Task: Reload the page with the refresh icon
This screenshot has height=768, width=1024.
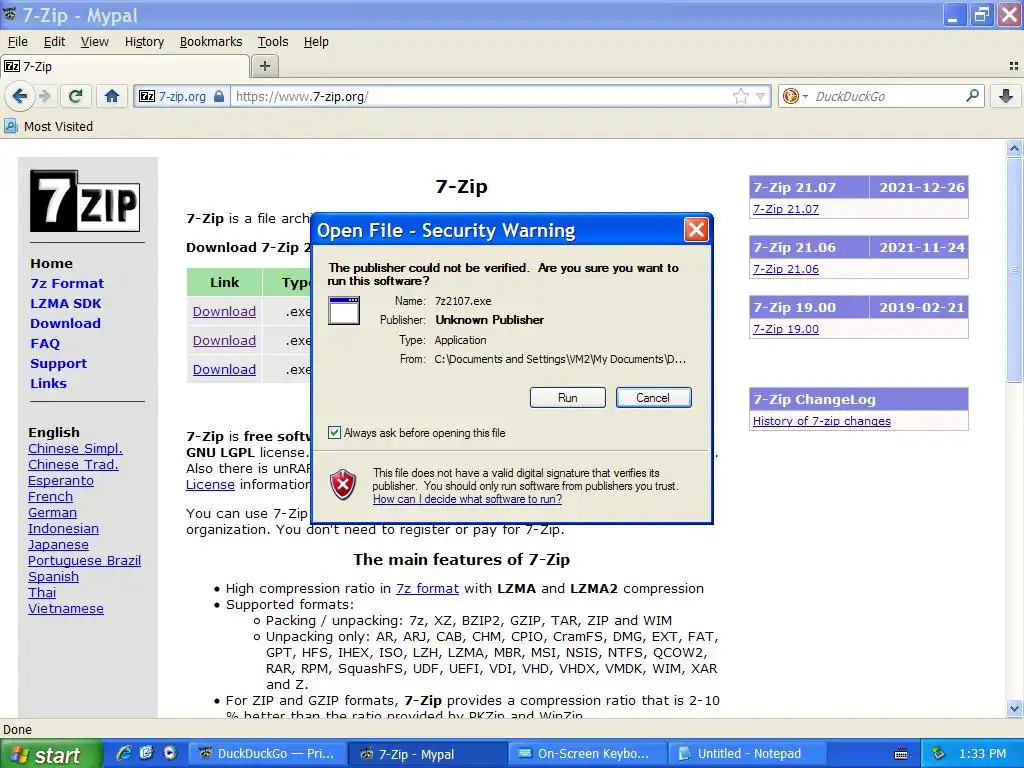Action: [76, 97]
